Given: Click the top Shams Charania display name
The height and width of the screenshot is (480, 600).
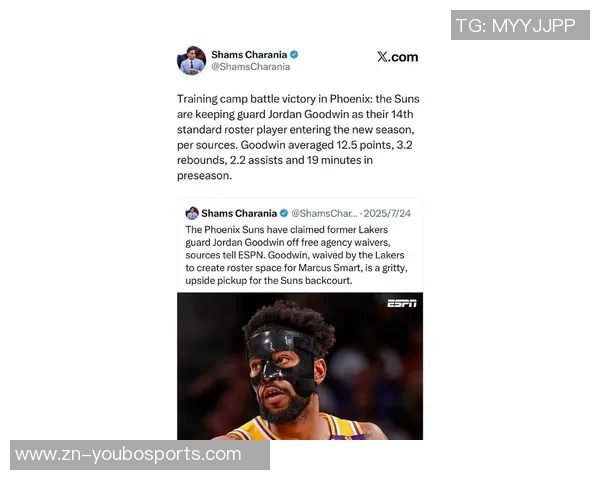Looking at the screenshot, I should [x=249, y=55].
